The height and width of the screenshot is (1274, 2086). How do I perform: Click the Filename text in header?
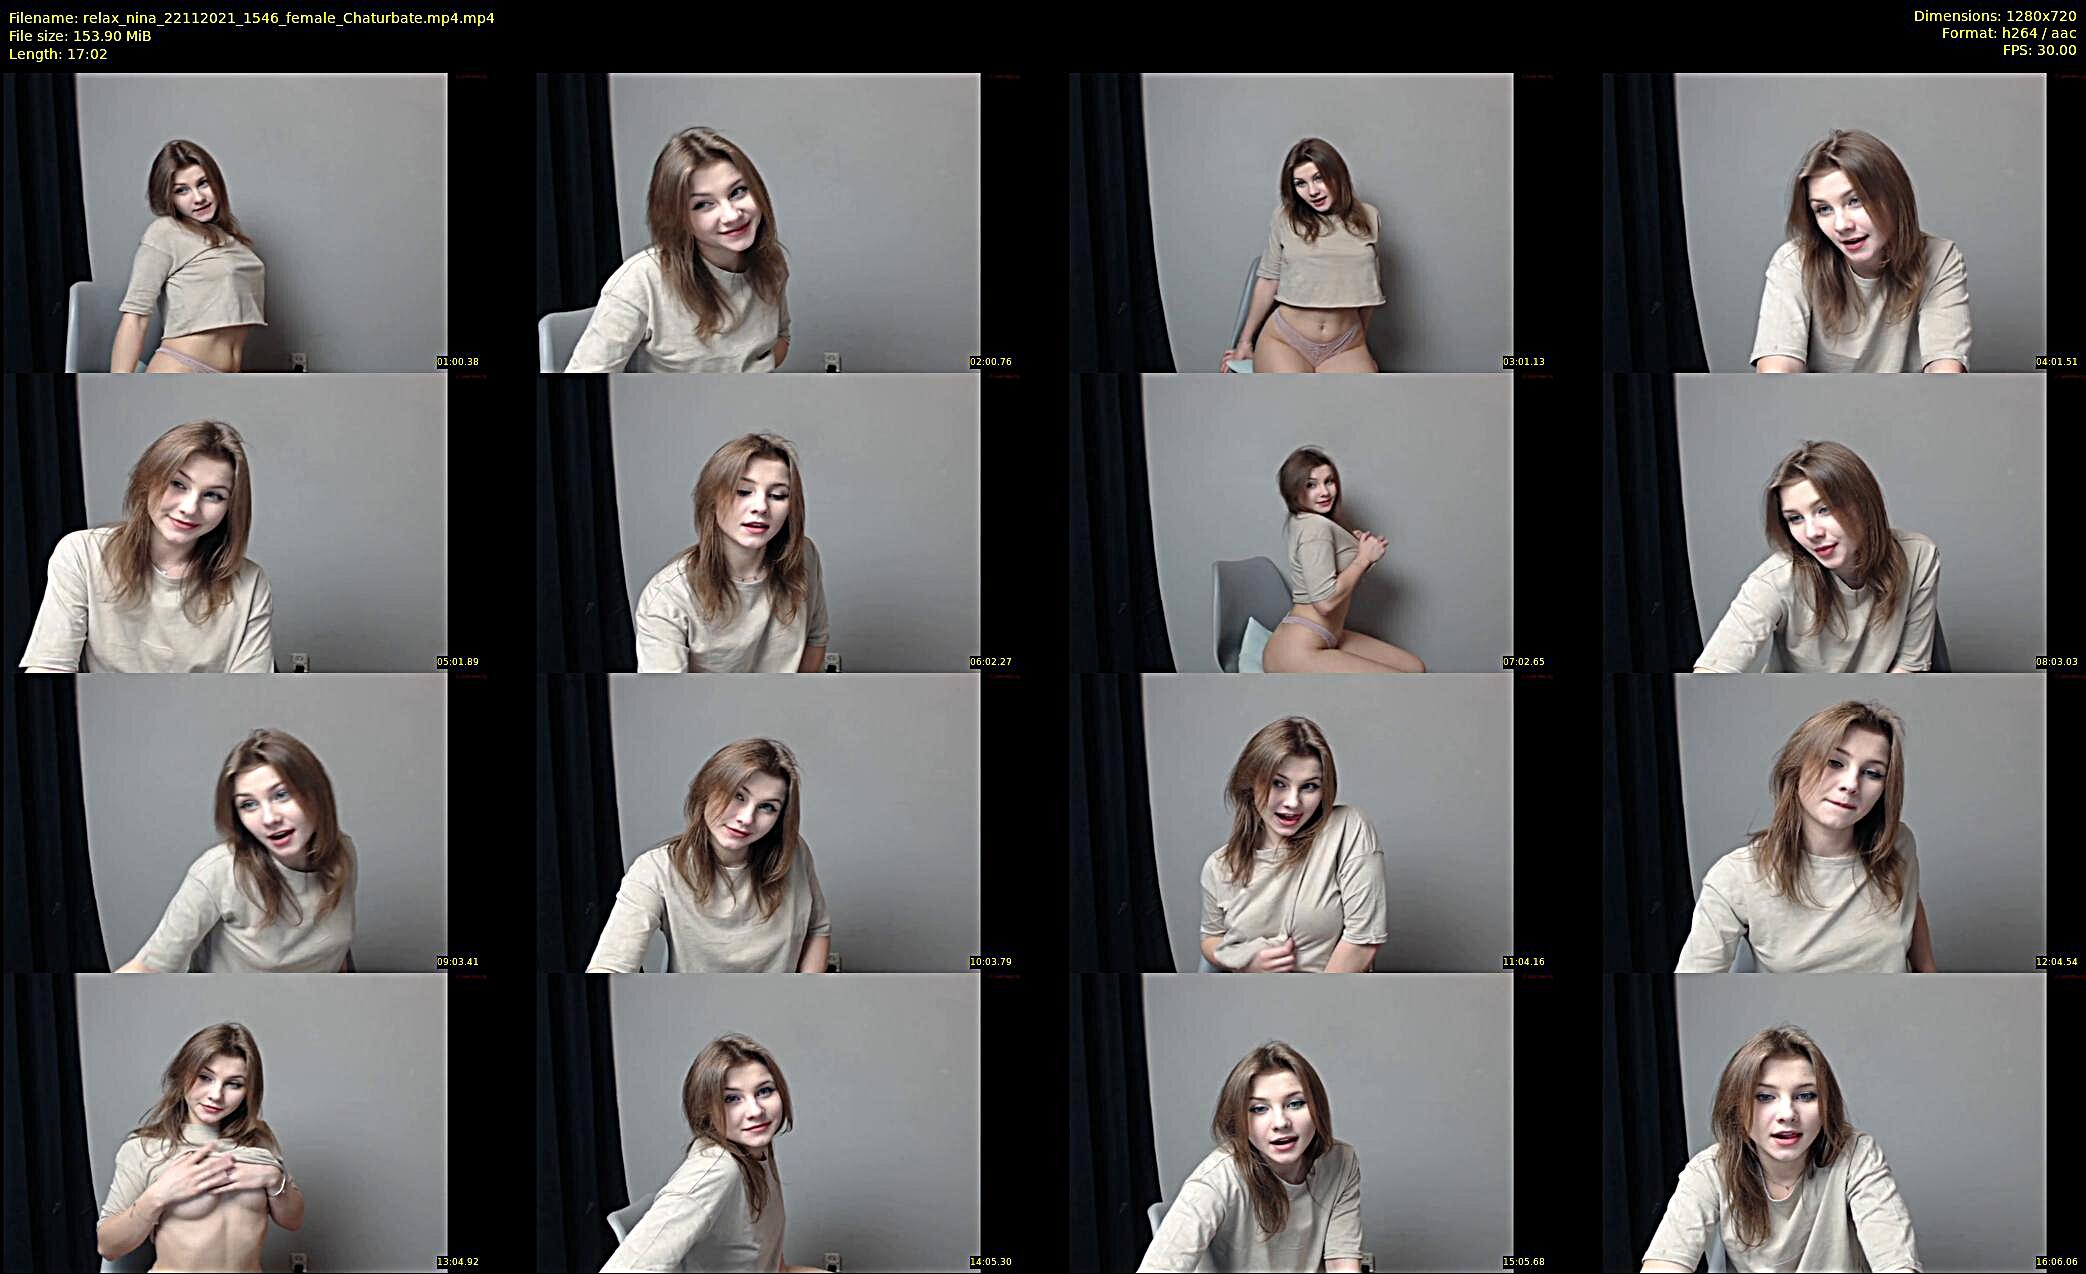click(251, 18)
